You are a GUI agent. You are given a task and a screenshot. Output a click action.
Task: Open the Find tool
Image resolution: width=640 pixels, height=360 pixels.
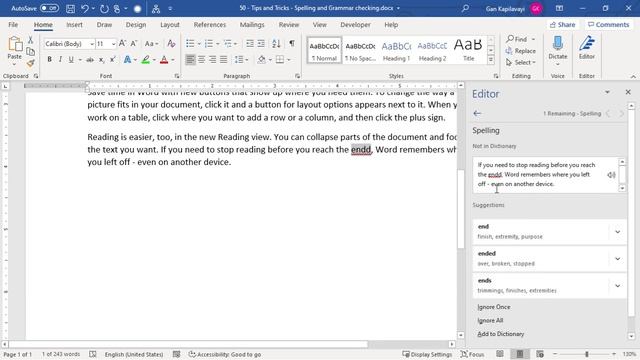point(516,39)
